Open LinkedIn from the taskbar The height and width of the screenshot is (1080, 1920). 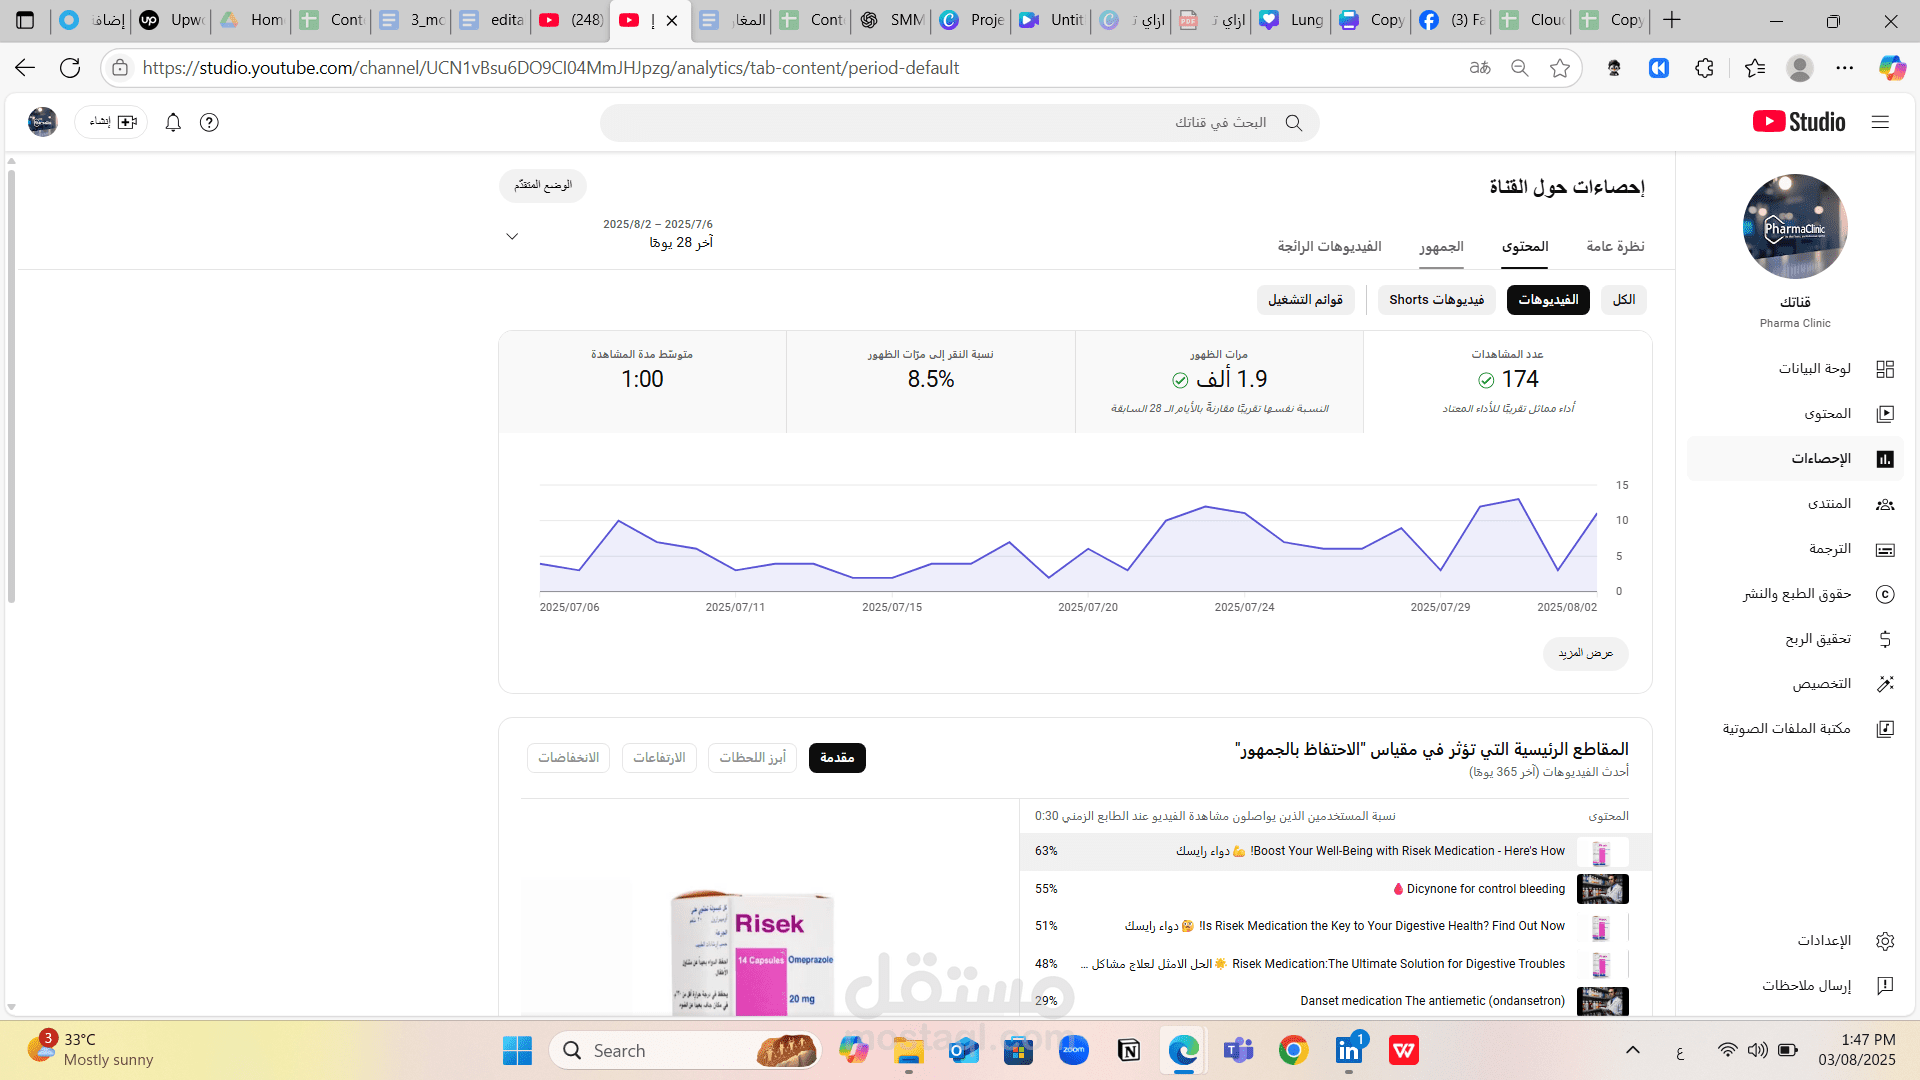click(x=1349, y=1050)
